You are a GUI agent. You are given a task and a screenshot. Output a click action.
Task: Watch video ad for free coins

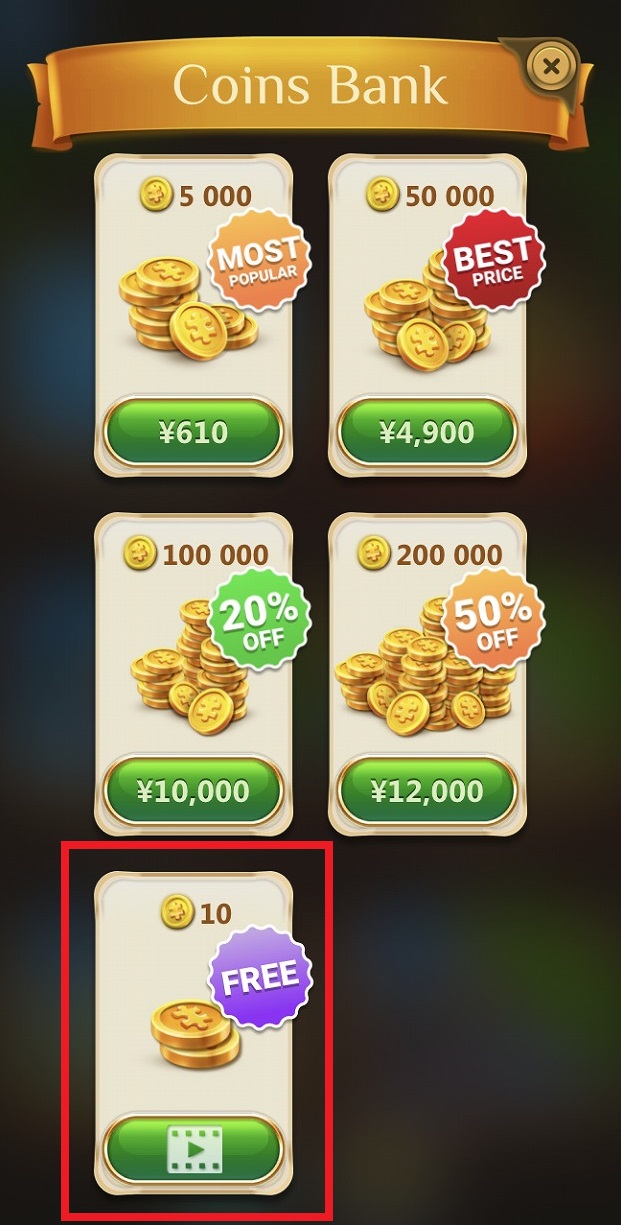point(193,1150)
